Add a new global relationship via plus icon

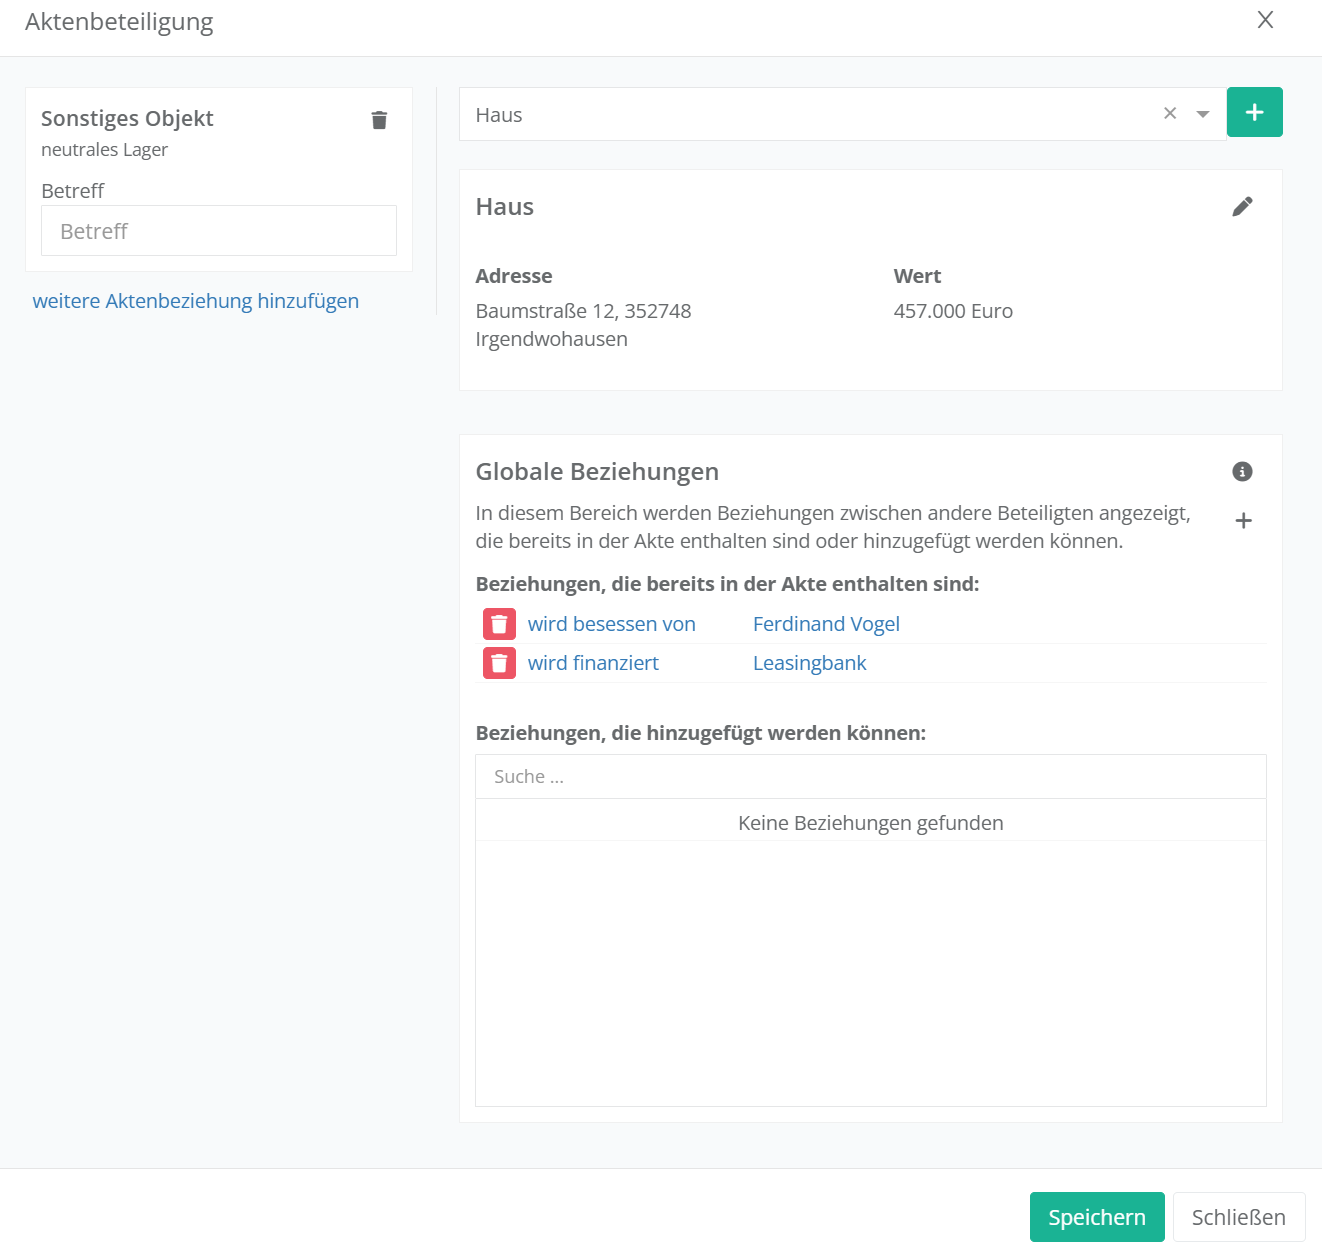1243,521
